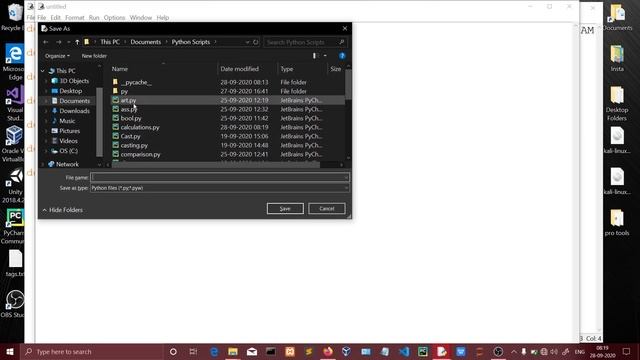Go back with the back arrow
The width and height of the screenshot is (640, 360).
[x=46, y=42]
